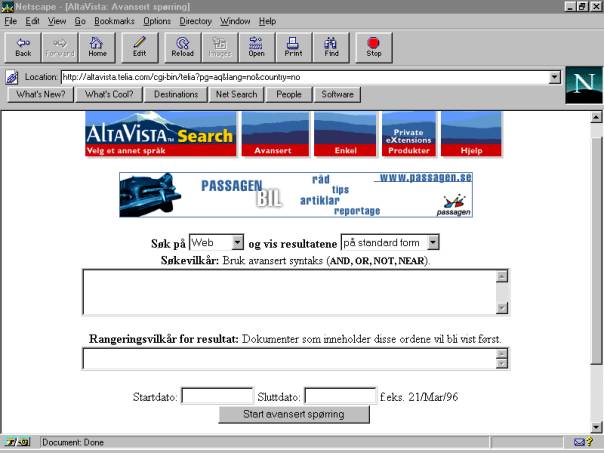Expand the 'Søk på' Web dropdown
The width and height of the screenshot is (604, 453).
click(x=238, y=242)
